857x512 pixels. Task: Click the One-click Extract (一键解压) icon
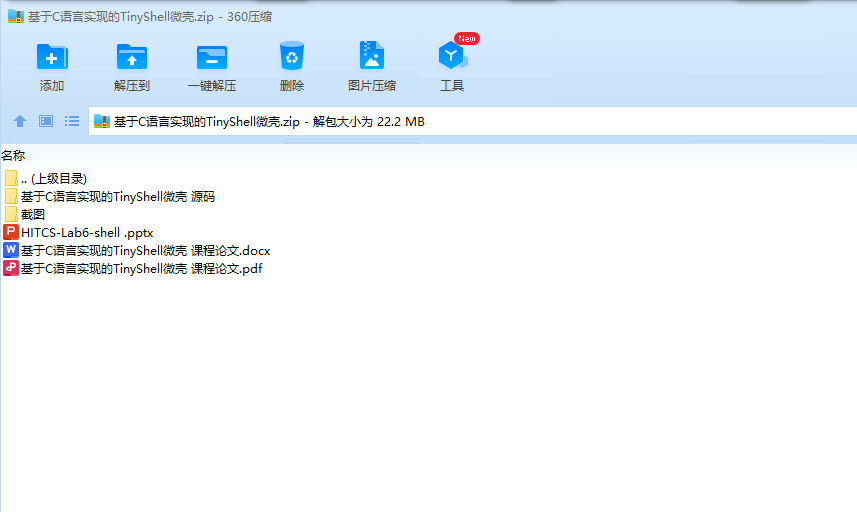pyautogui.click(x=212, y=58)
